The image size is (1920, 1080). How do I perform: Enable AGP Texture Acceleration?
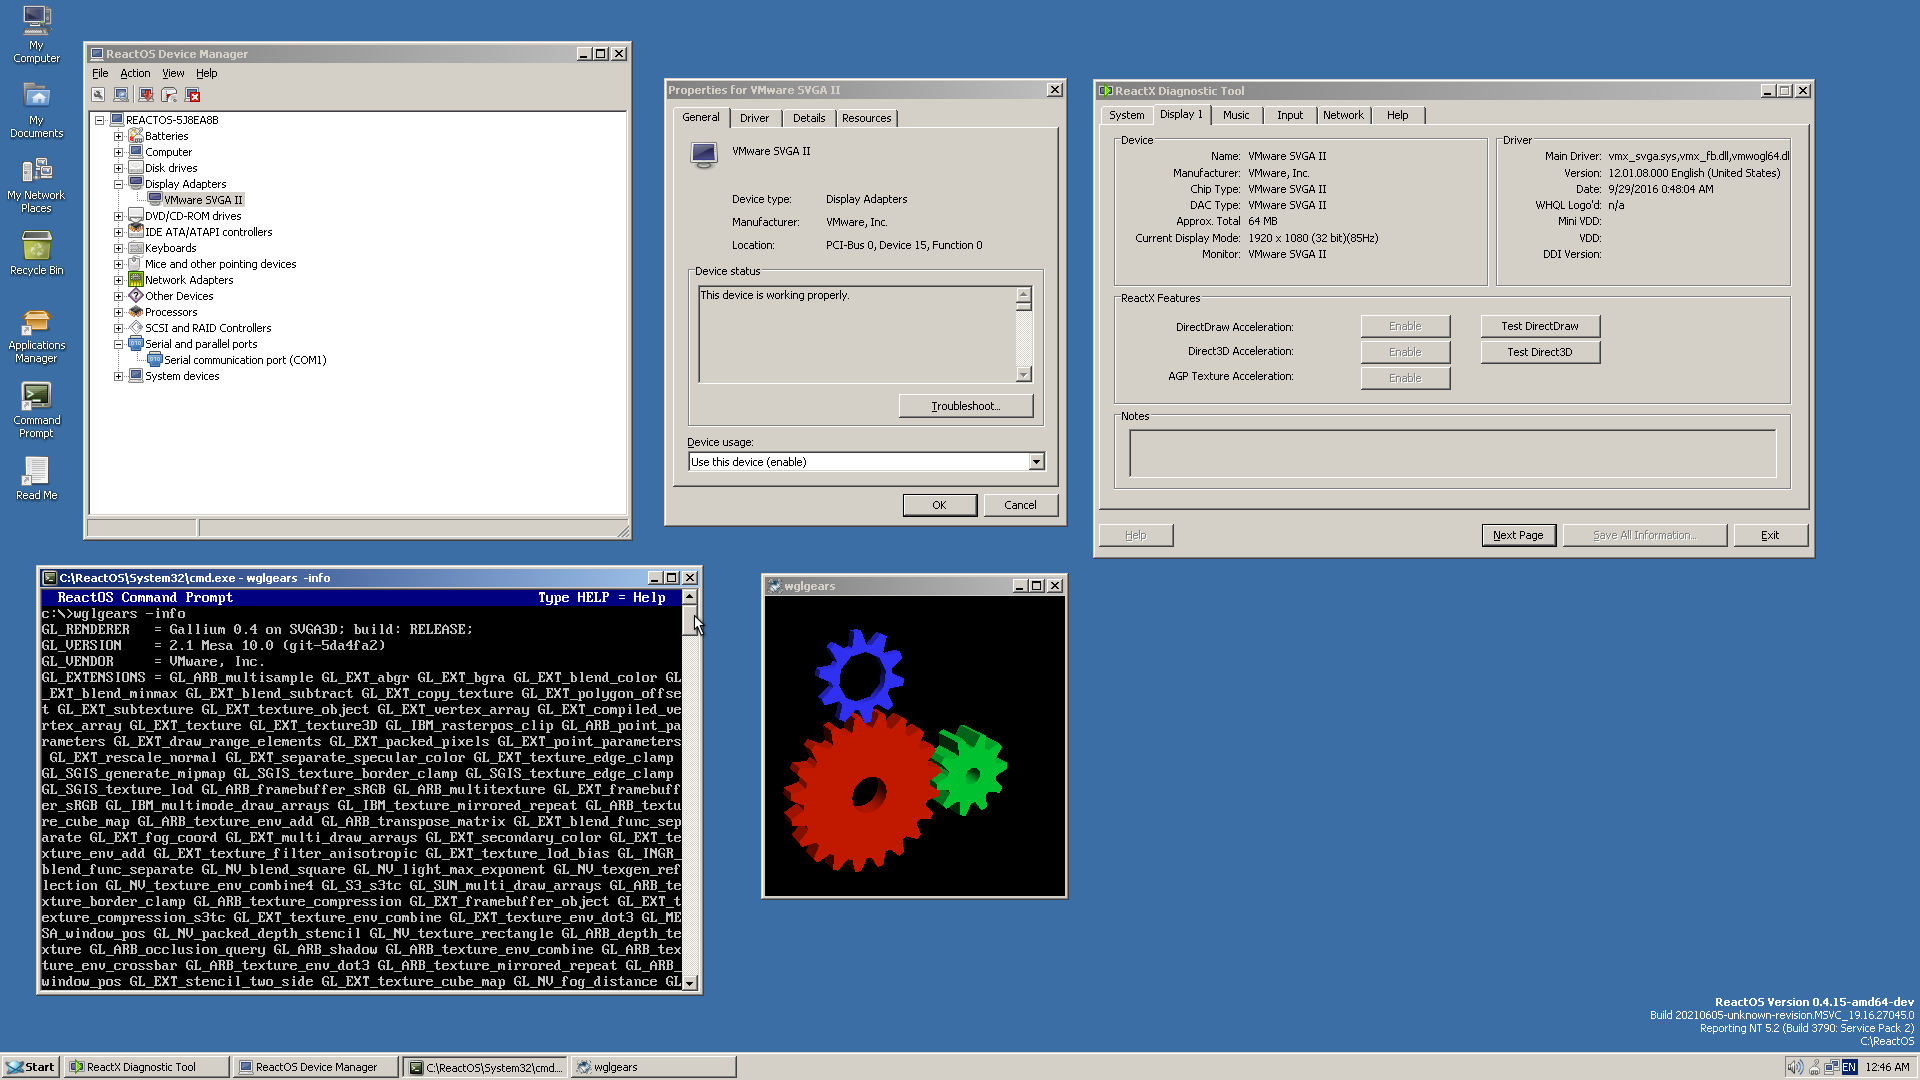[1404, 377]
